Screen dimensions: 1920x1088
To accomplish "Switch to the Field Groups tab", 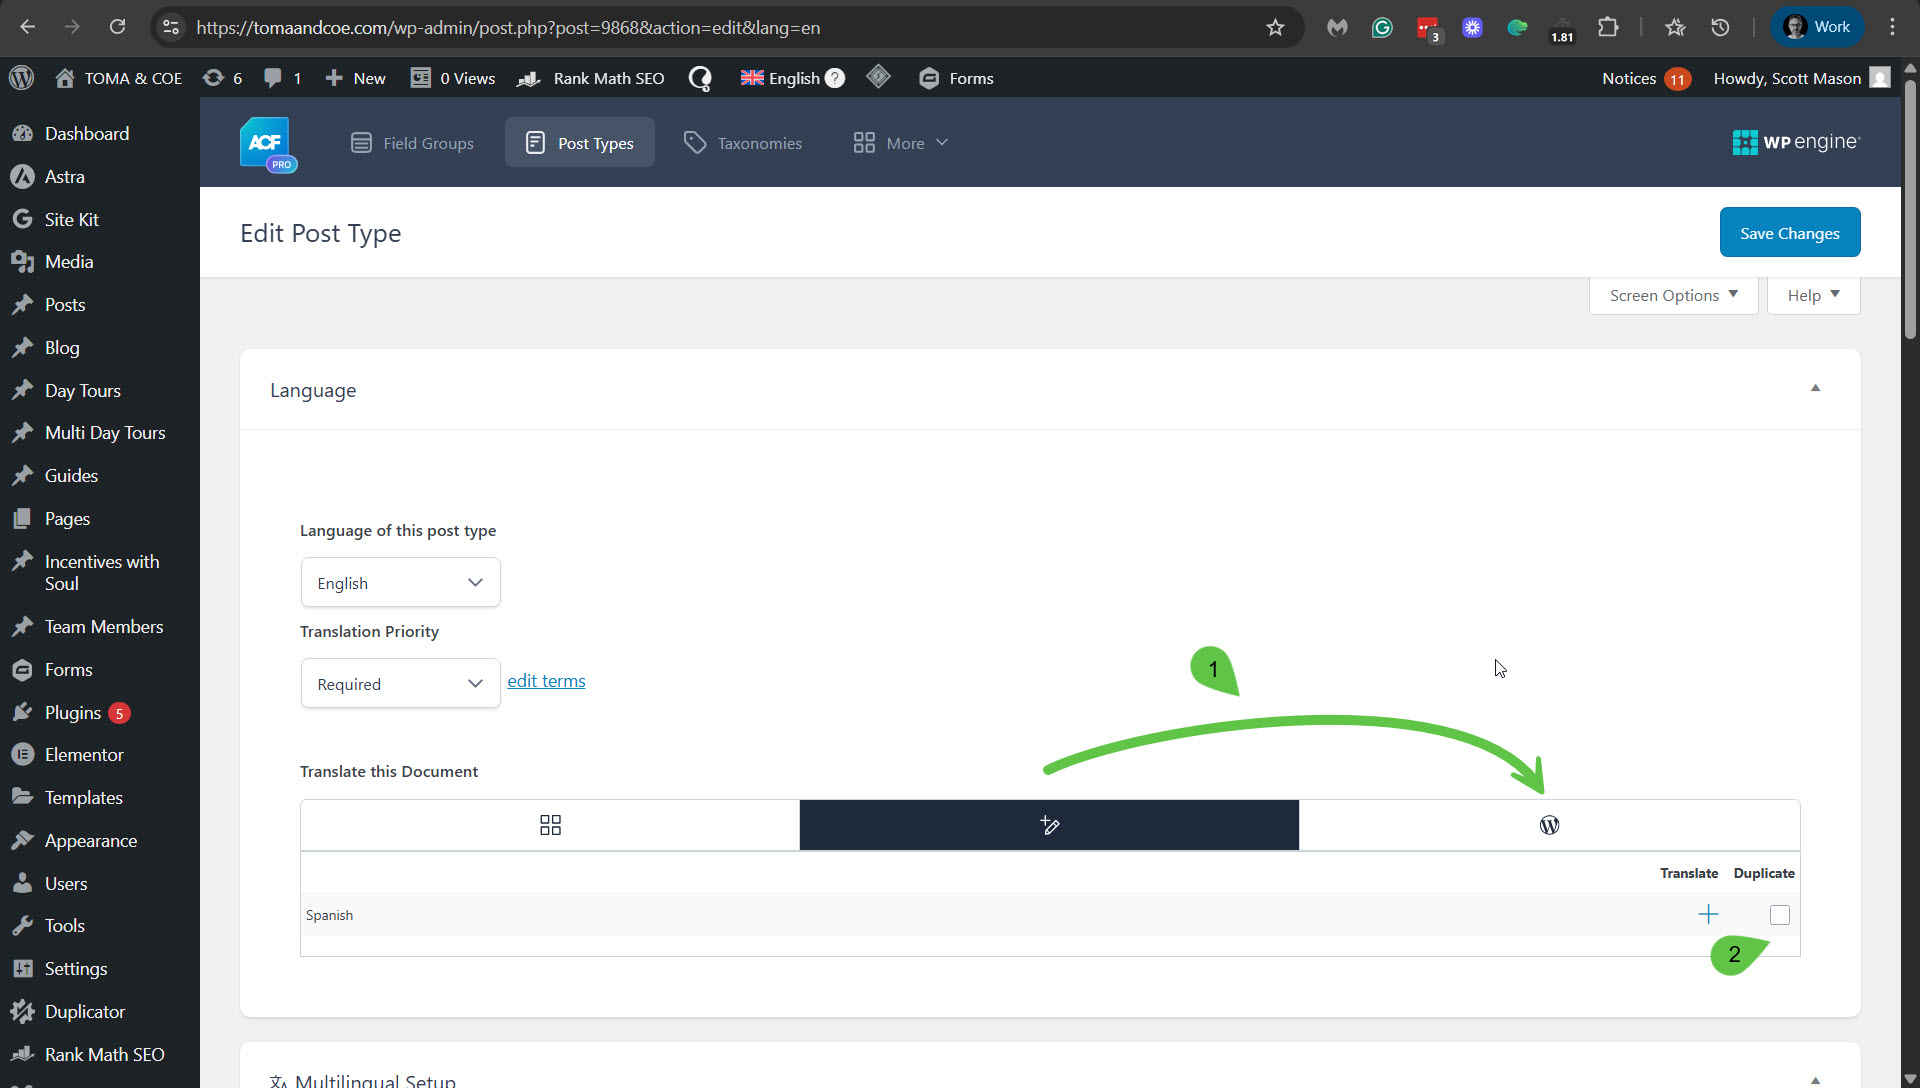I will pos(412,143).
